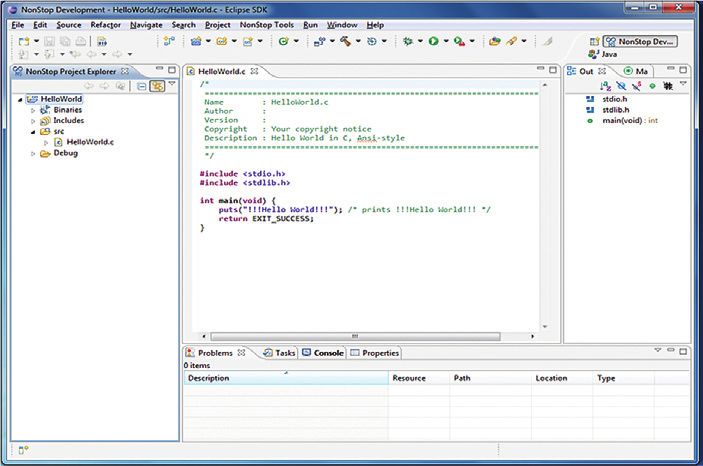Click the green bug Debug icon
The image size is (703, 466).
tap(408, 41)
